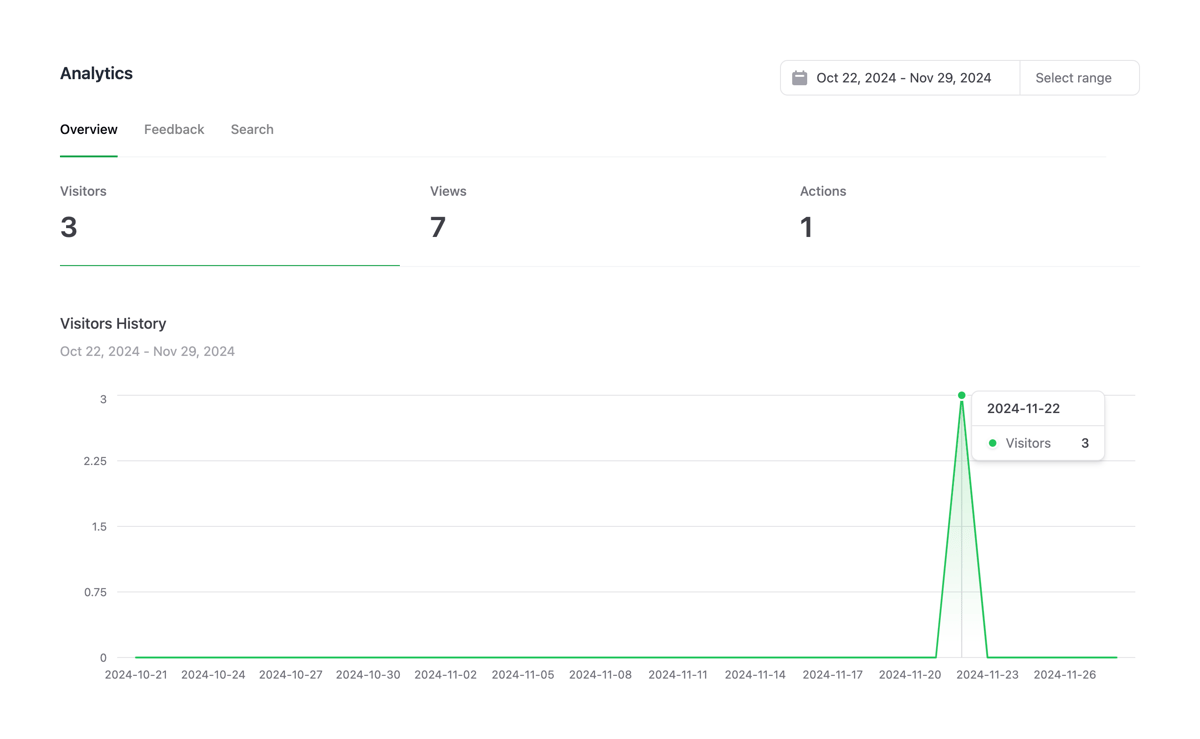Select the green data point on the chart
This screenshot has height=739, width=1200.
point(961,395)
